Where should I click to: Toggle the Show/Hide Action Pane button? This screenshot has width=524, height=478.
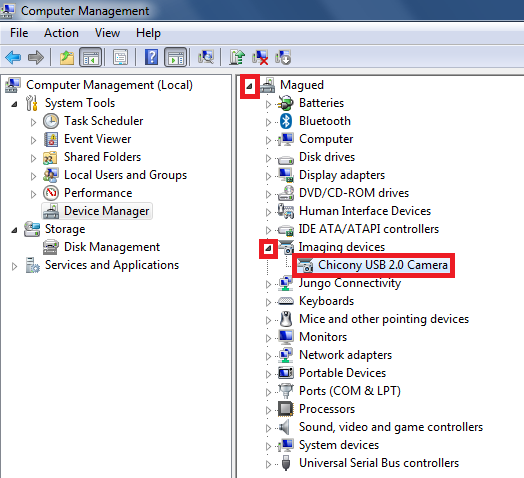176,57
